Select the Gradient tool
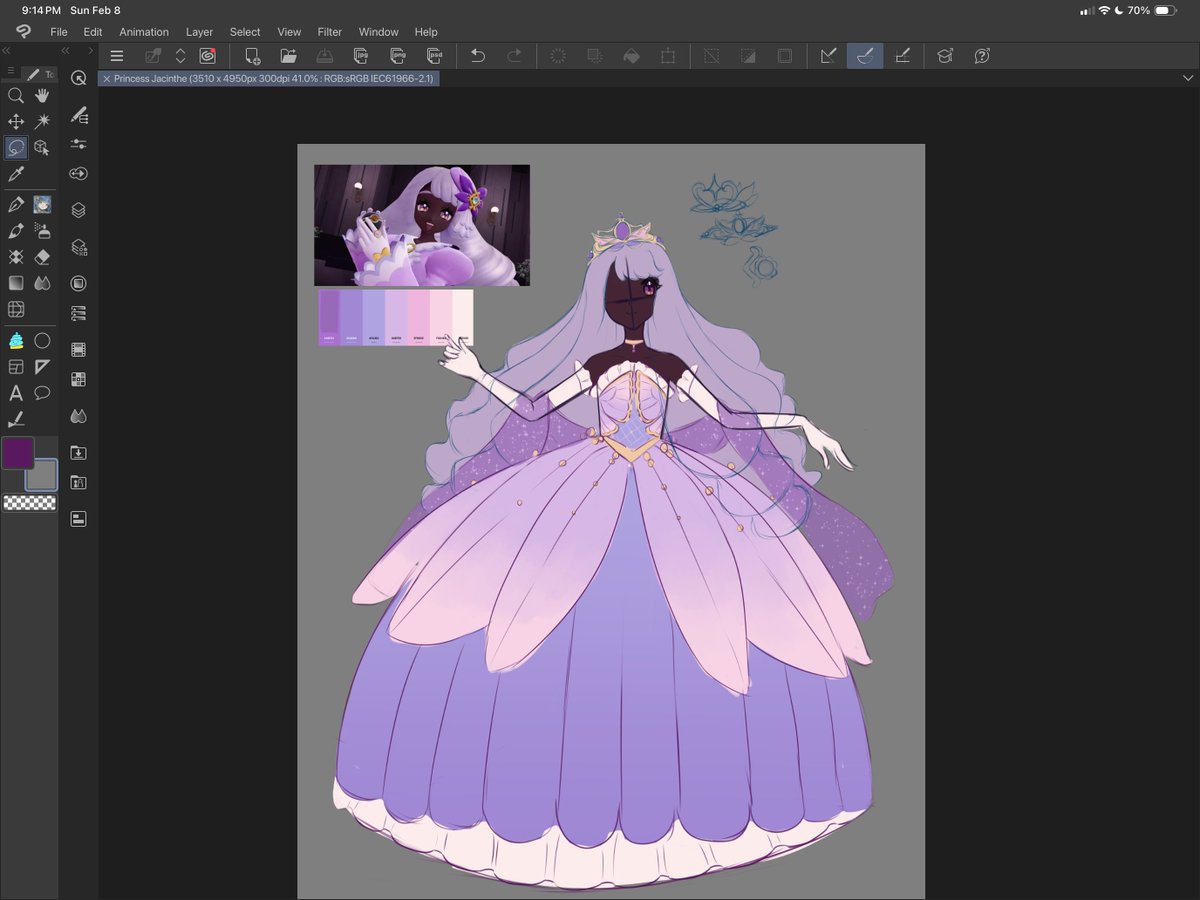1200x900 pixels. [x=16, y=284]
